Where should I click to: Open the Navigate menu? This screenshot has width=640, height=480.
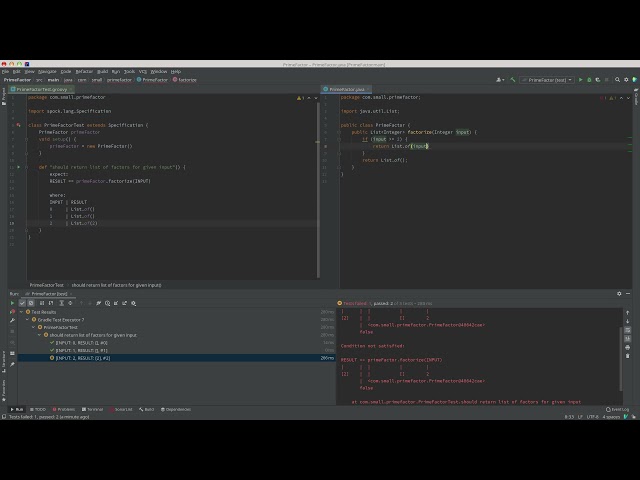pos(47,71)
